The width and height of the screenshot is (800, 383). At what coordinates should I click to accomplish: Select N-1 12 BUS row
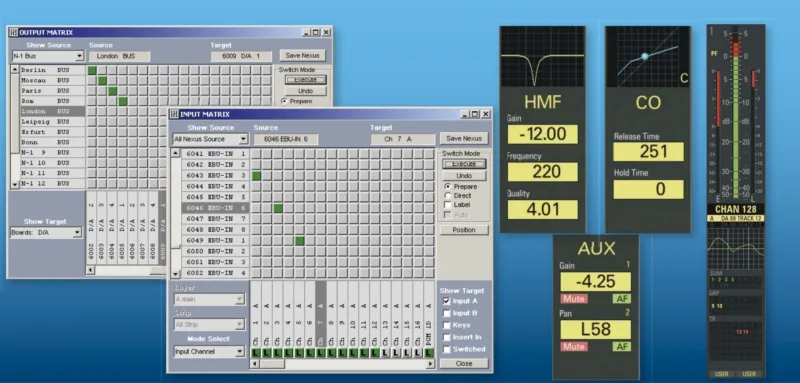click(x=53, y=183)
